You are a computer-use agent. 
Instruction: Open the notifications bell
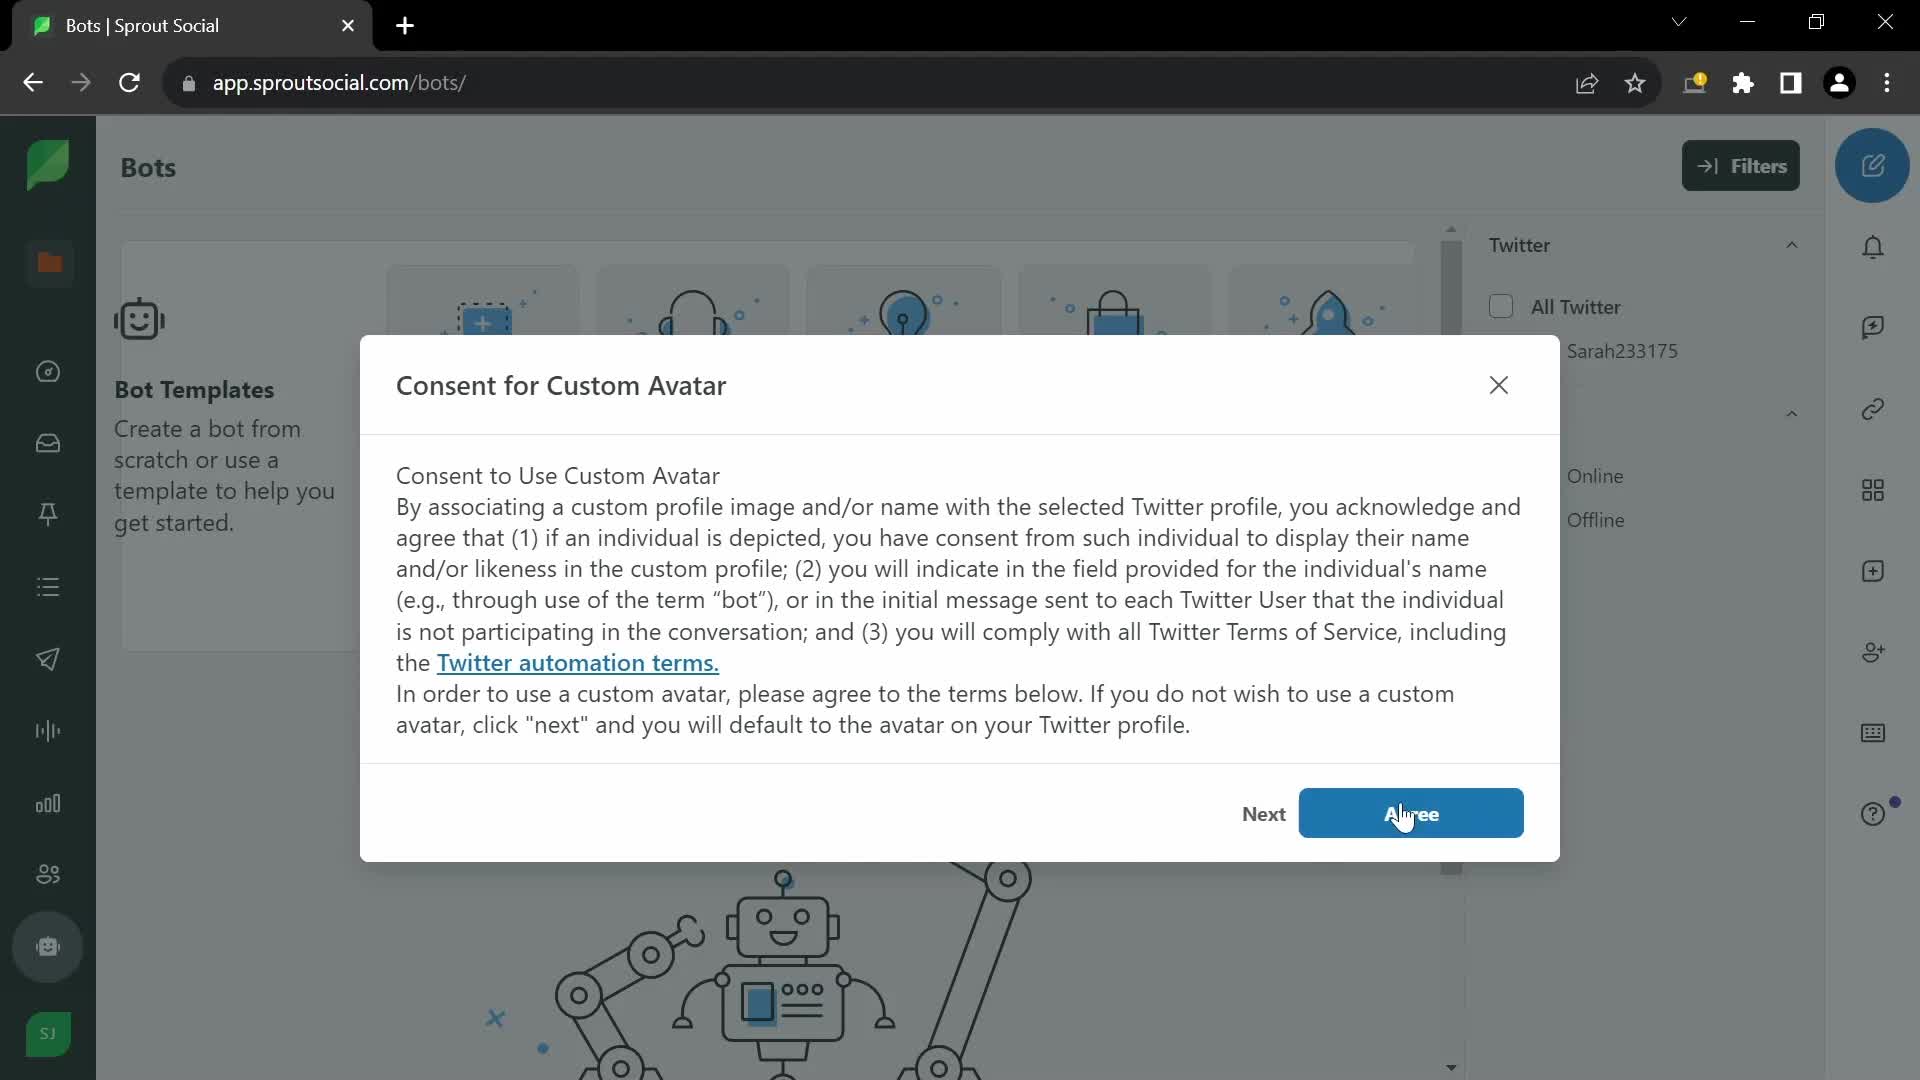(1872, 247)
